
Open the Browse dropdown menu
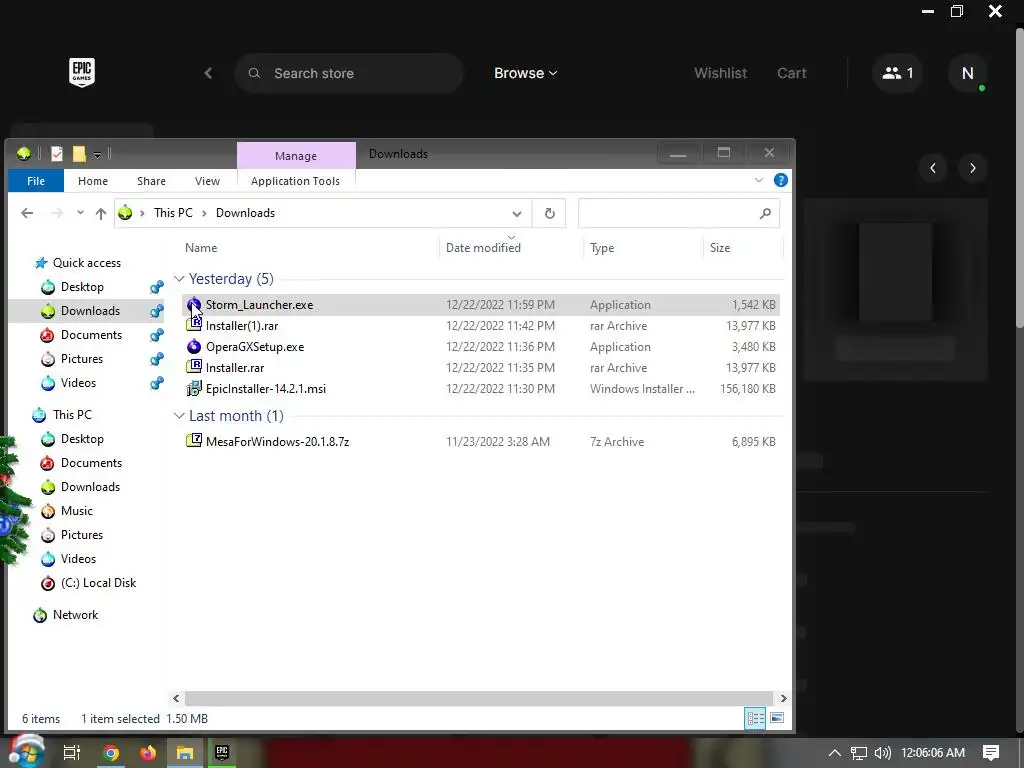coord(526,73)
